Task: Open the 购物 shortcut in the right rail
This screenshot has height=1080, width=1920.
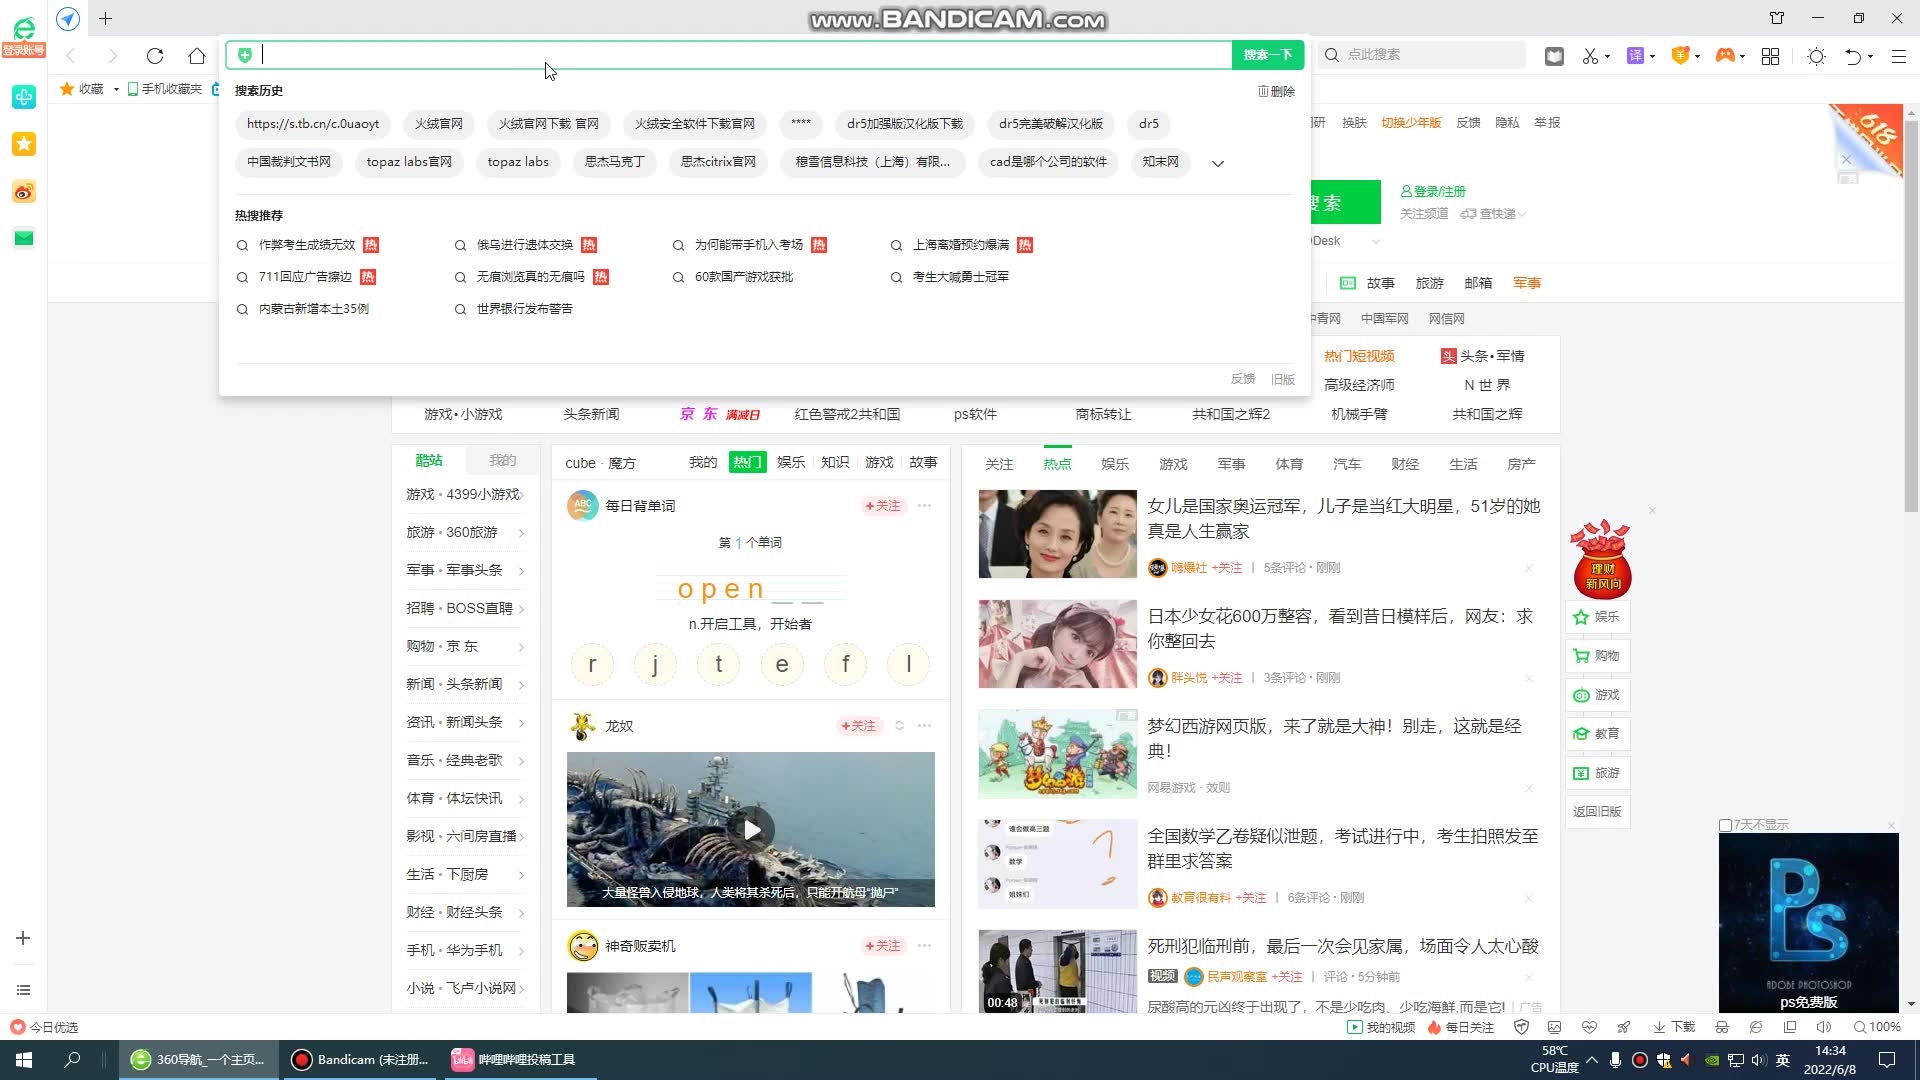Action: click(x=1597, y=656)
